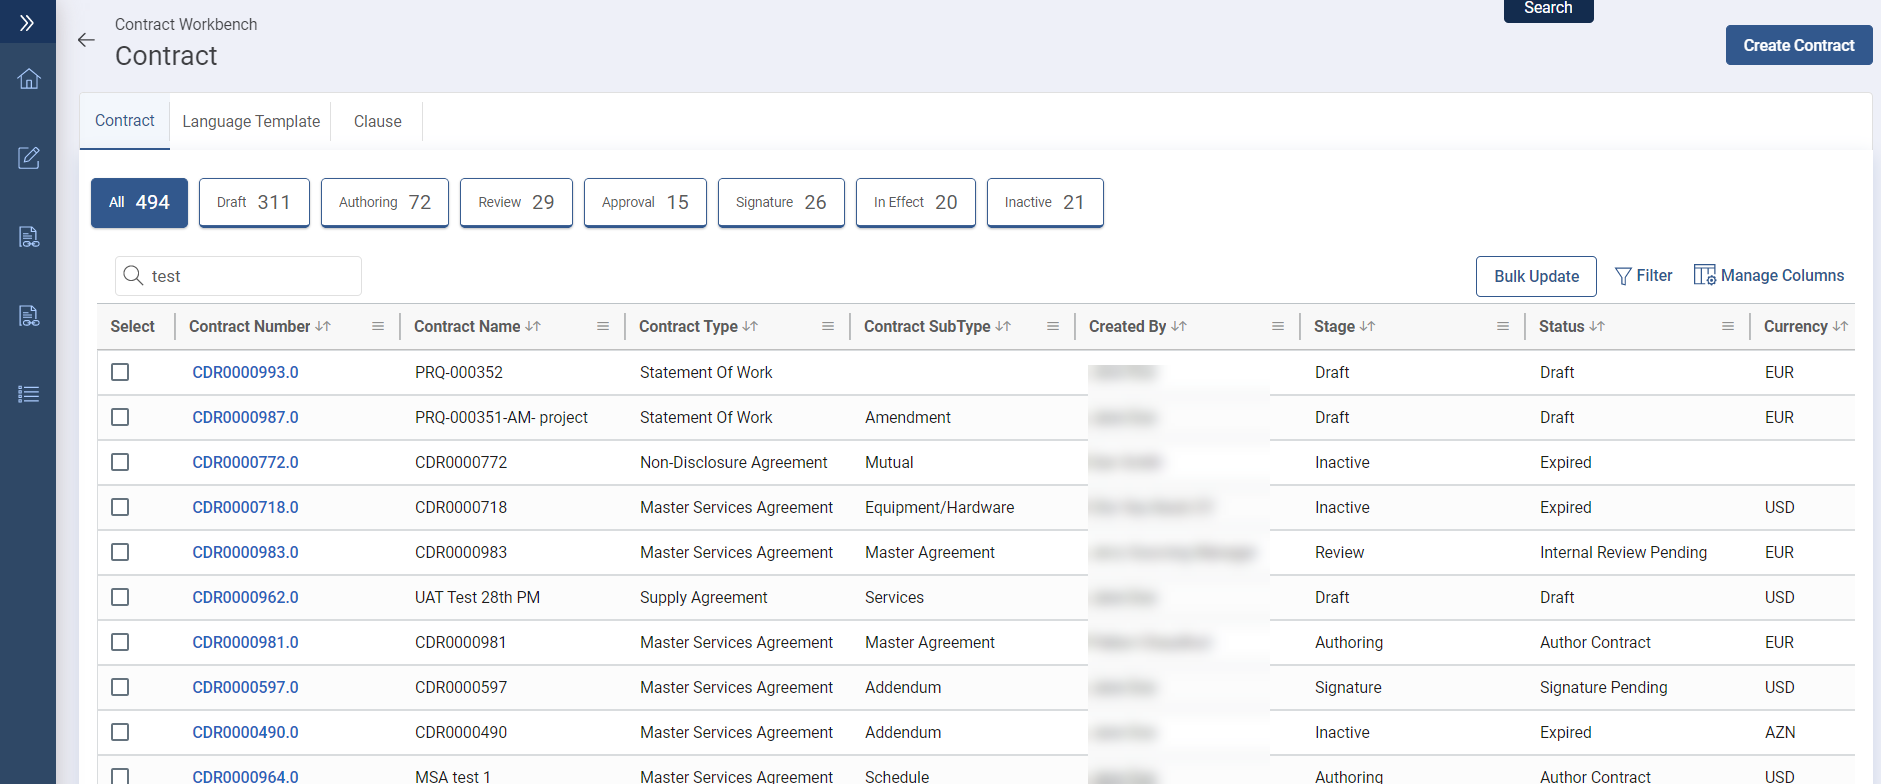Expand the sidebar with double-chevron icon
Screen dimensions: 1881x784
click(x=27, y=22)
